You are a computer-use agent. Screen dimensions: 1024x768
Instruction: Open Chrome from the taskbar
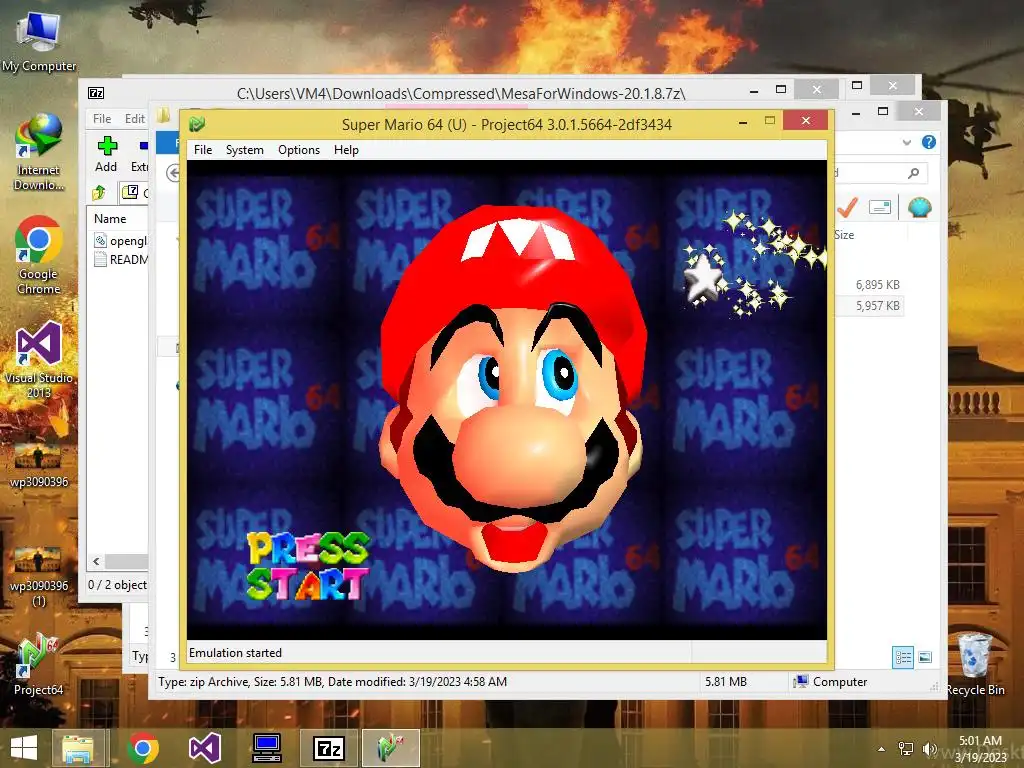click(x=143, y=748)
